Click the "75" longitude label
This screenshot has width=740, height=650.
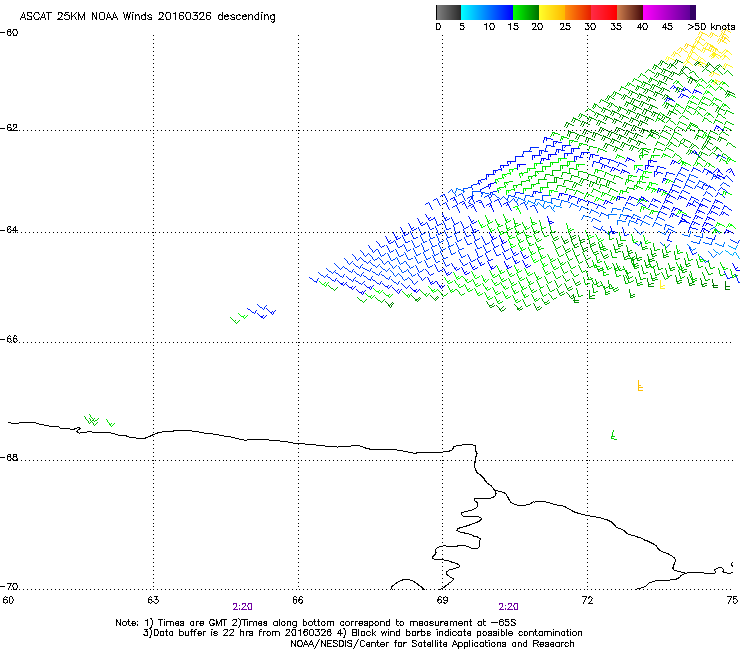732,600
